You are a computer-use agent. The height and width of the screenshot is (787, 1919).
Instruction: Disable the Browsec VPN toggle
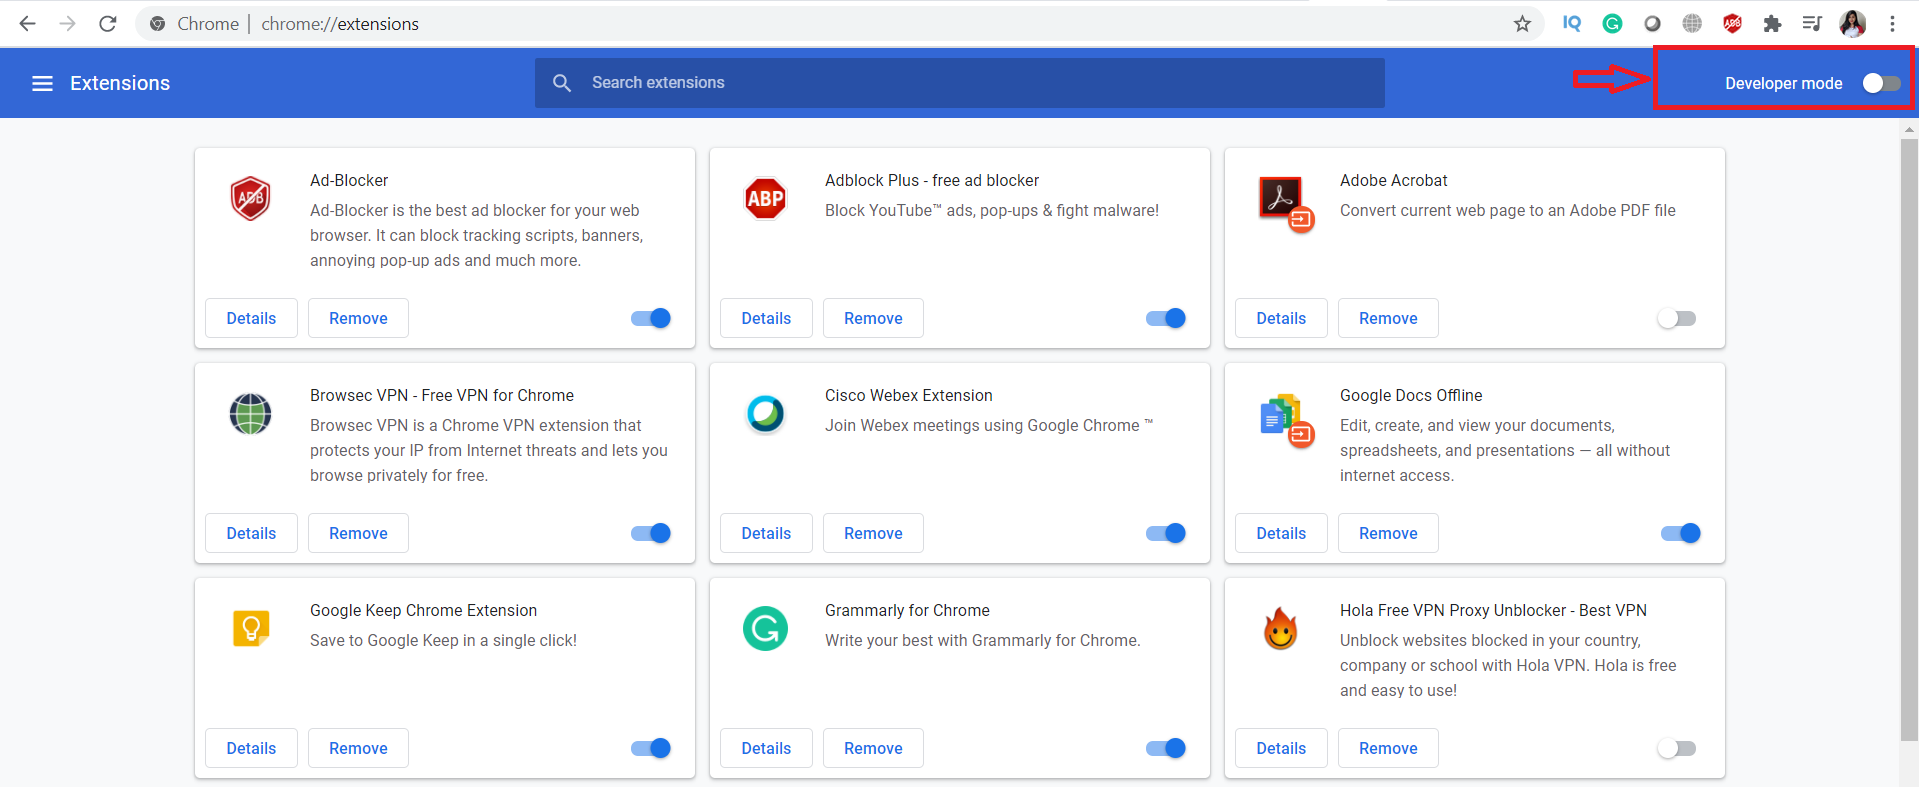click(651, 533)
